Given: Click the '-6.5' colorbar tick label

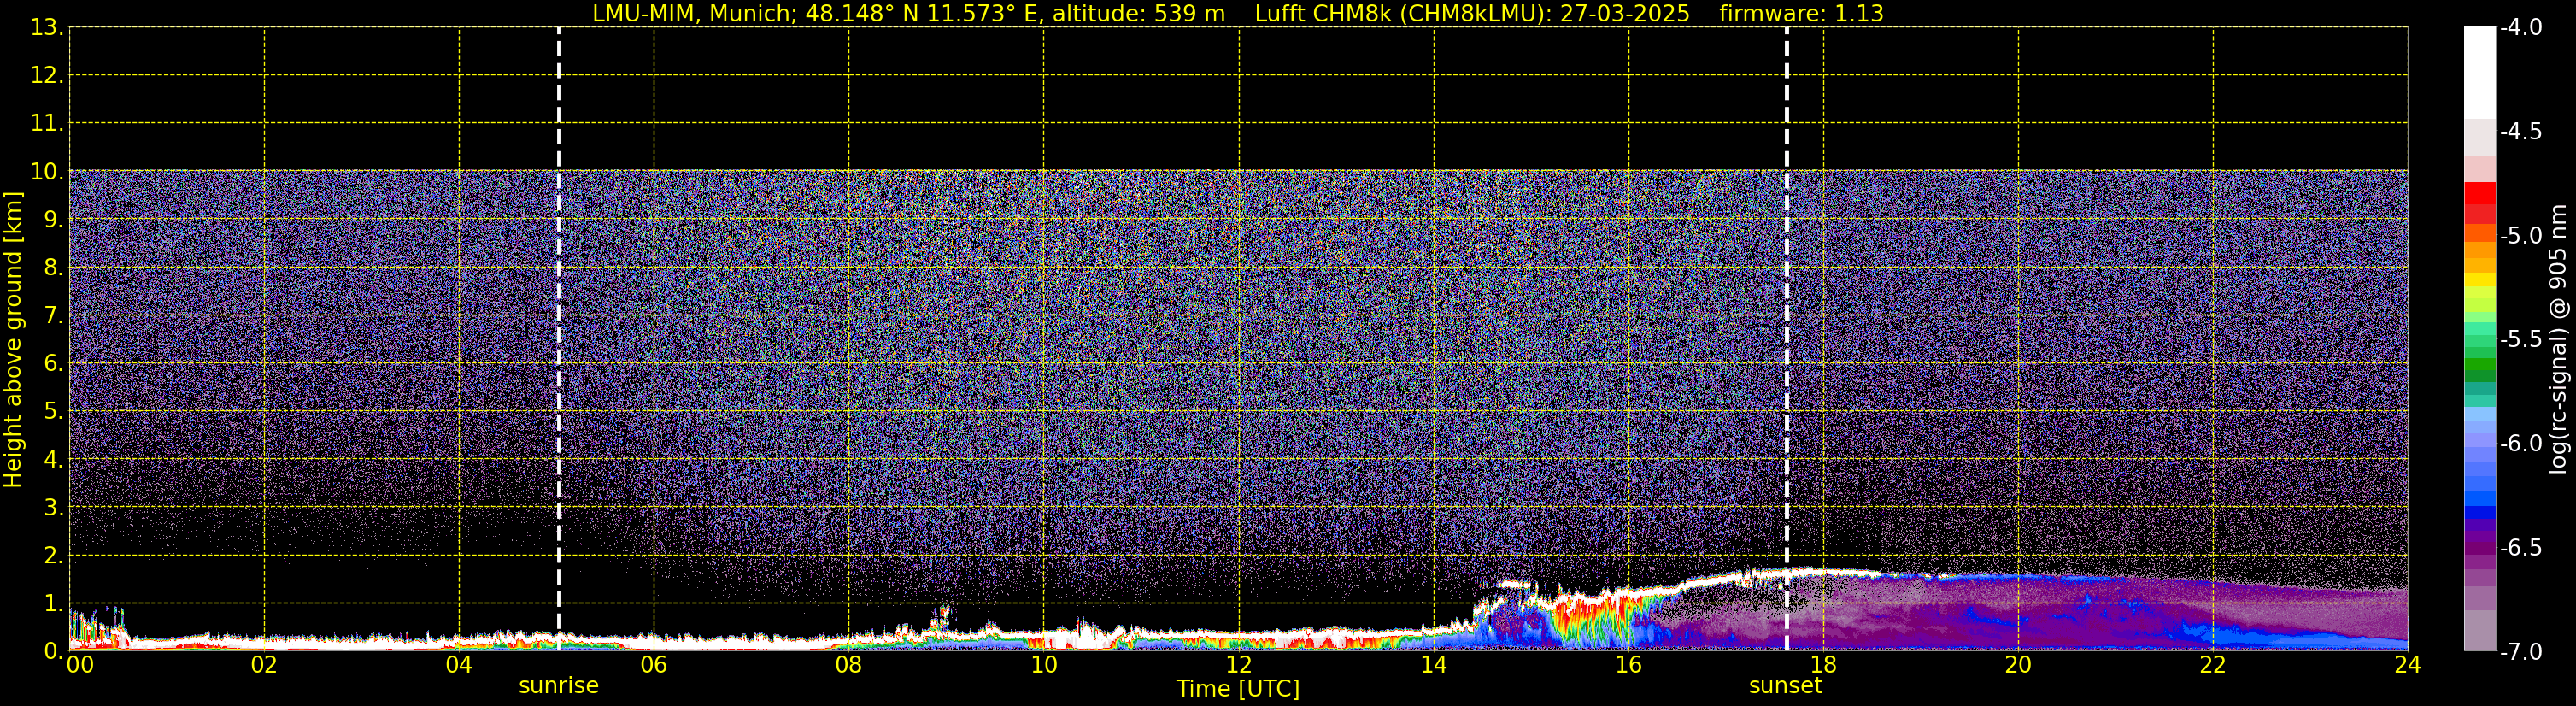Looking at the screenshot, I should click(x=2521, y=548).
